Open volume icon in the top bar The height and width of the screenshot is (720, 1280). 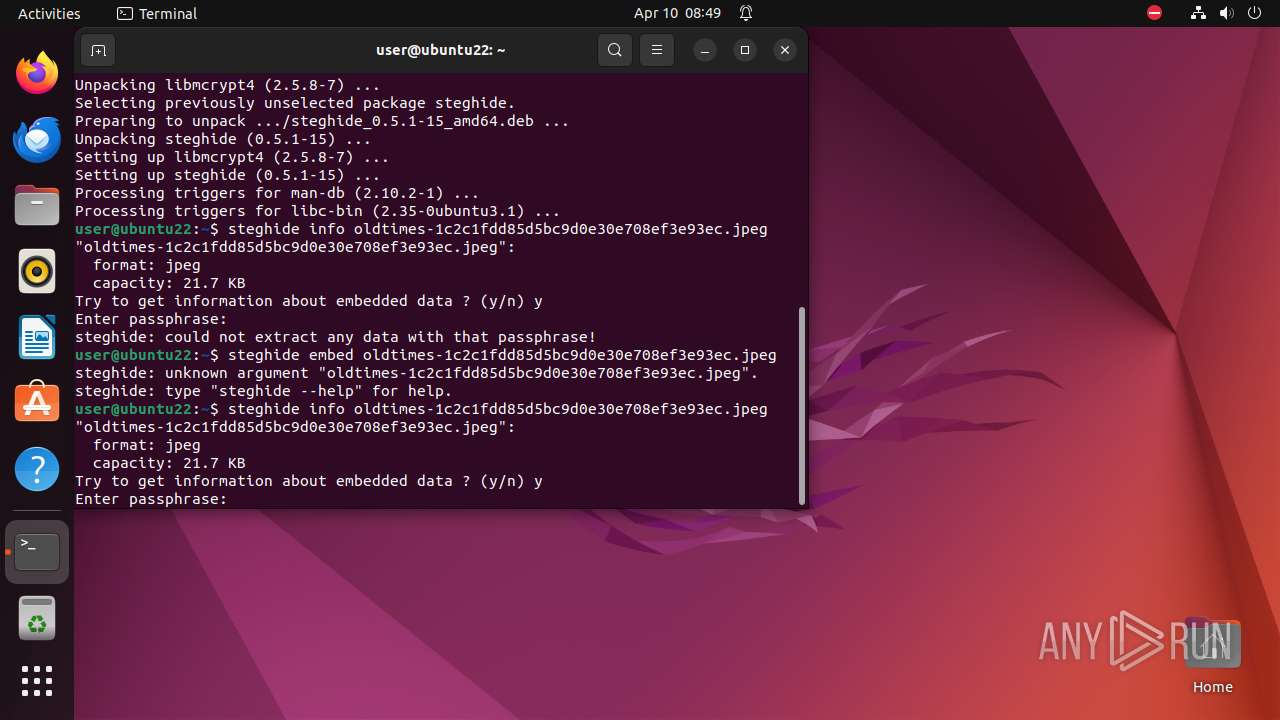(1227, 13)
